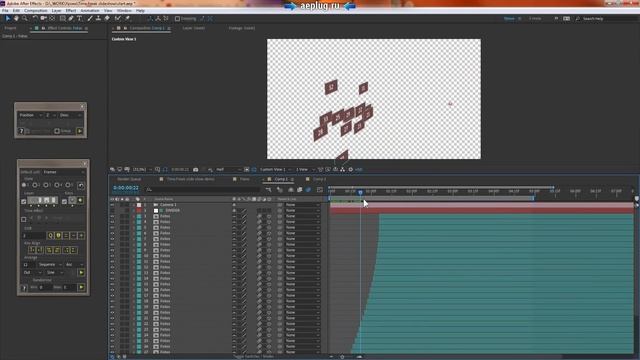This screenshot has height=360, width=640.
Task: Select the Eraser tool
Action: pos(107,18)
